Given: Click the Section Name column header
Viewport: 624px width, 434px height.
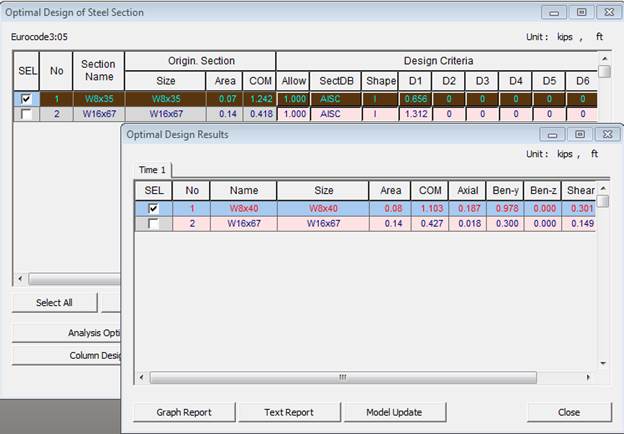Looking at the screenshot, I should click(x=98, y=71).
